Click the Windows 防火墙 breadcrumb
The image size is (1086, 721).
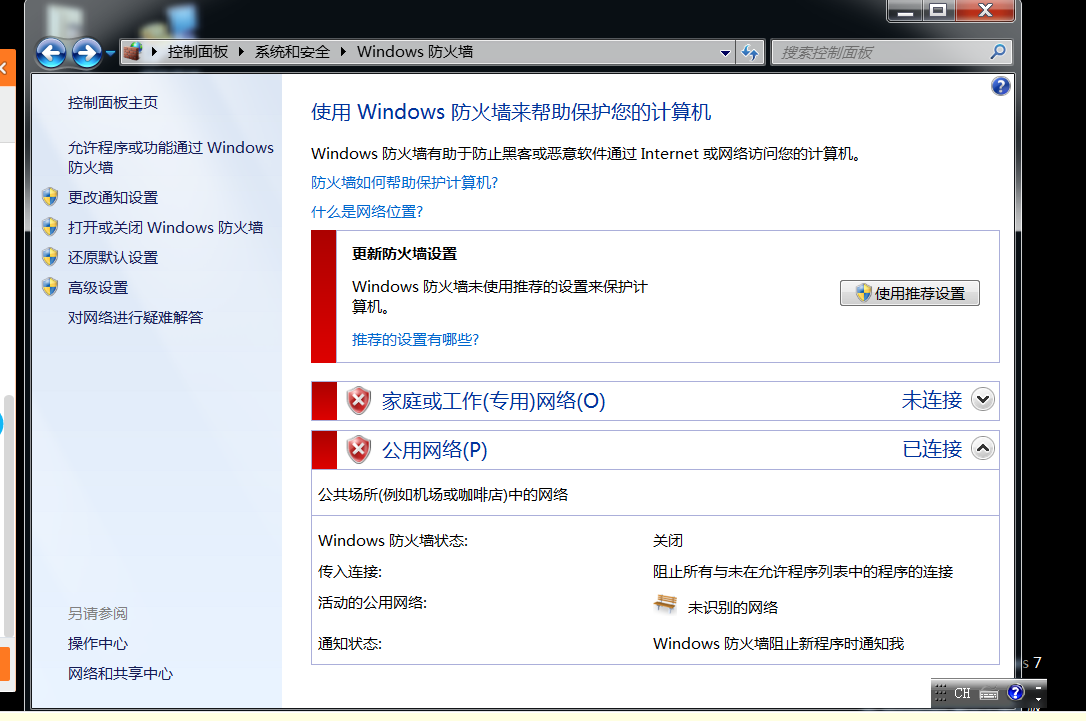(415, 52)
